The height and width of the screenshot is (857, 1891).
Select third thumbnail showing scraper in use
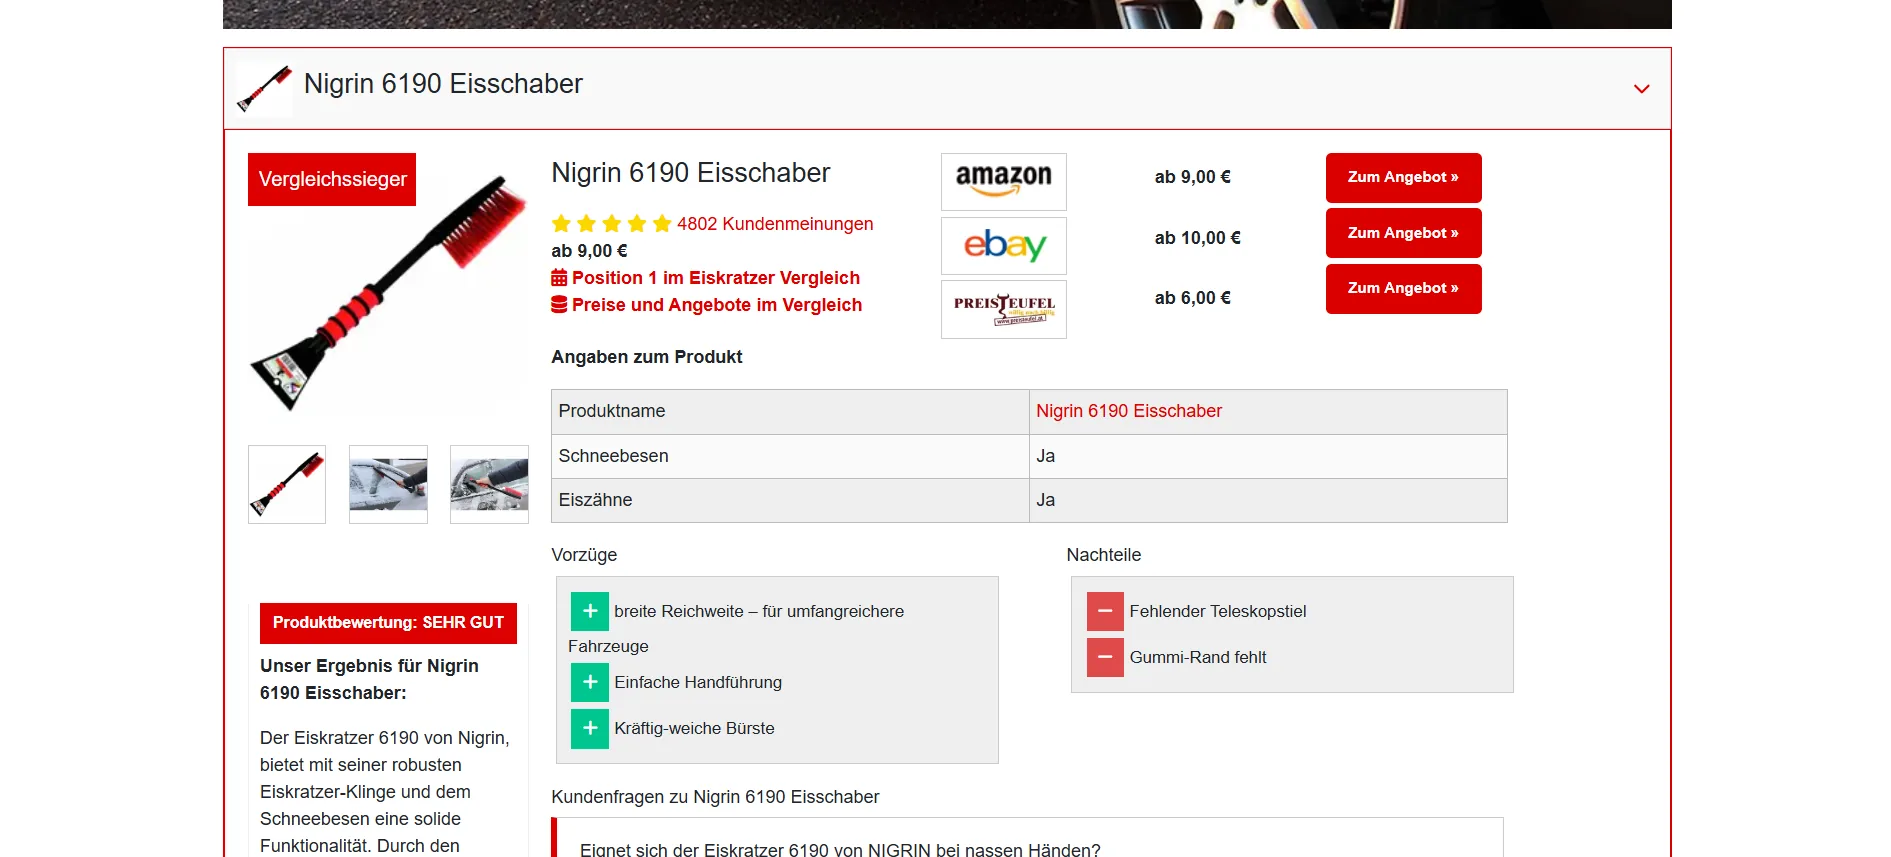pos(489,484)
